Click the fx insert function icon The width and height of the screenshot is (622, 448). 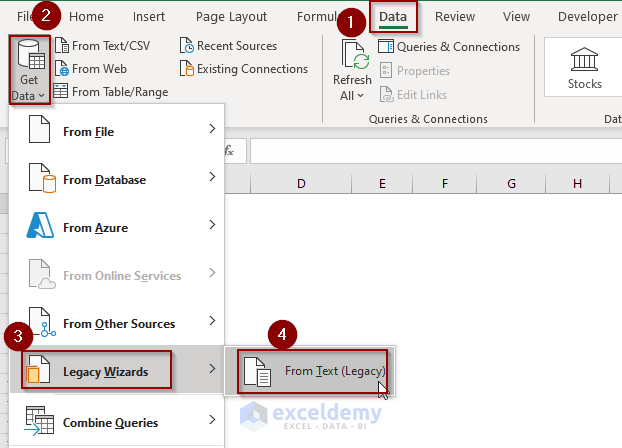click(229, 150)
